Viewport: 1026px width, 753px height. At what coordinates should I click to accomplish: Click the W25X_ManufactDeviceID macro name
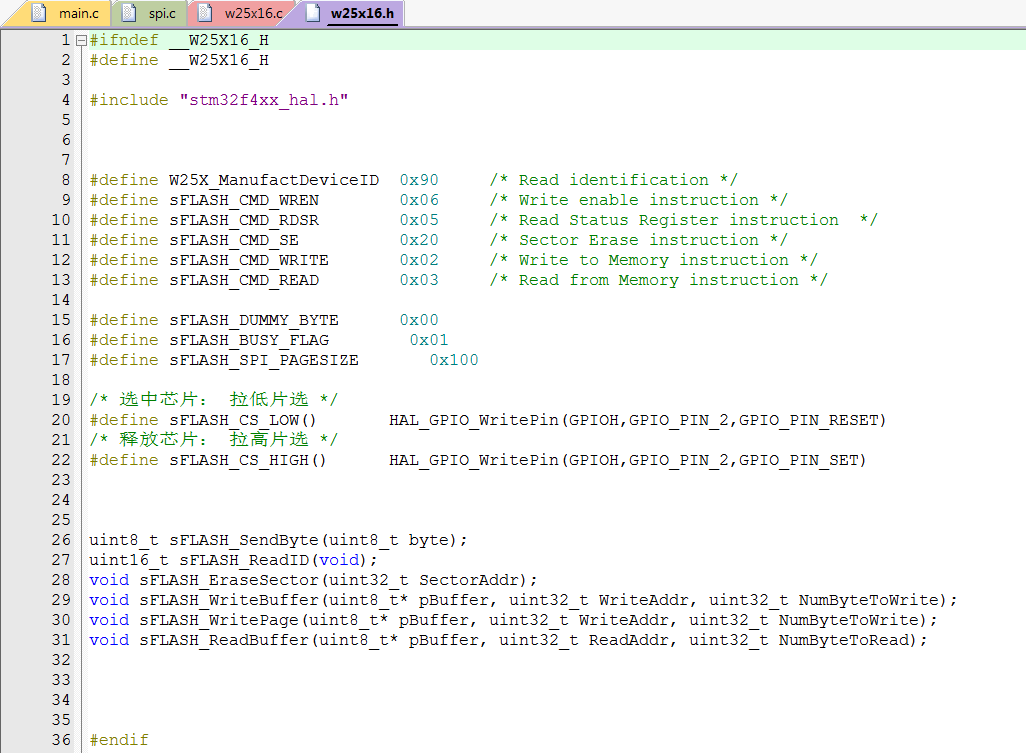(274, 180)
